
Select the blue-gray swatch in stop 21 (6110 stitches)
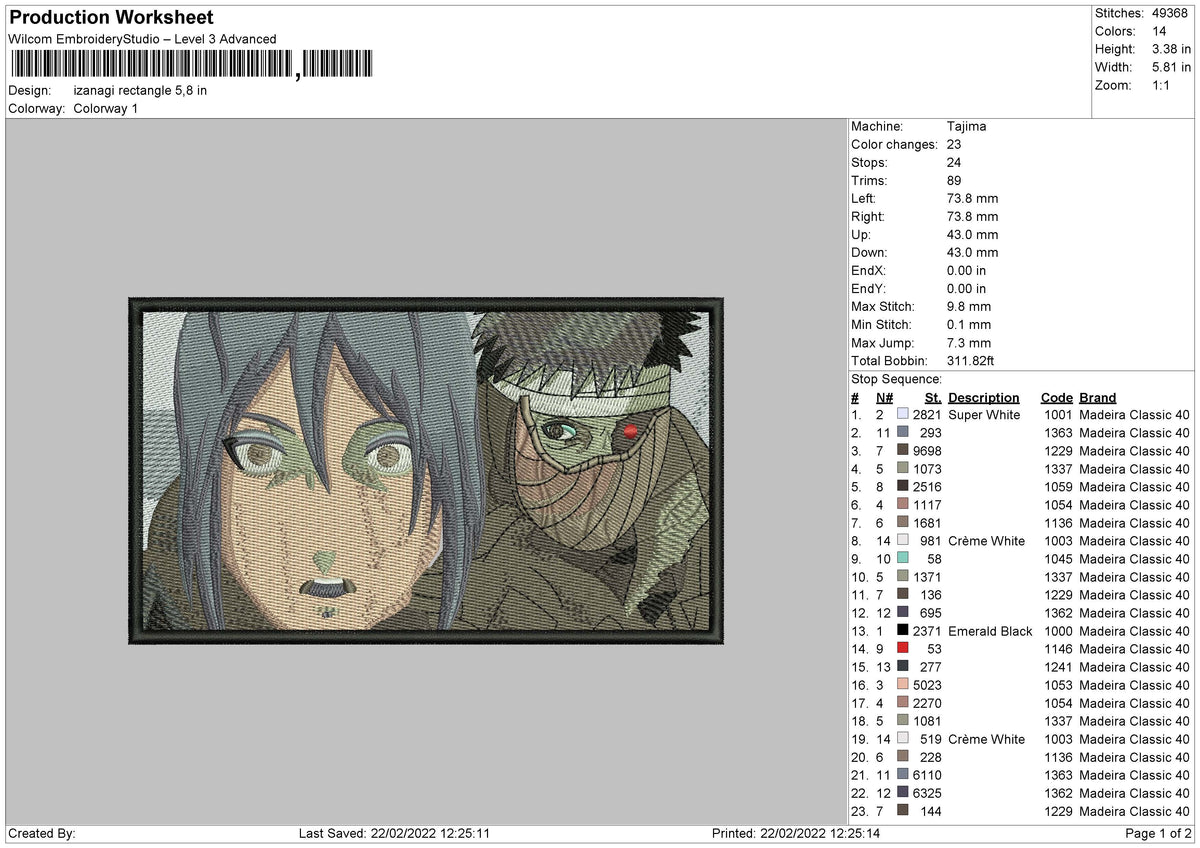903,775
